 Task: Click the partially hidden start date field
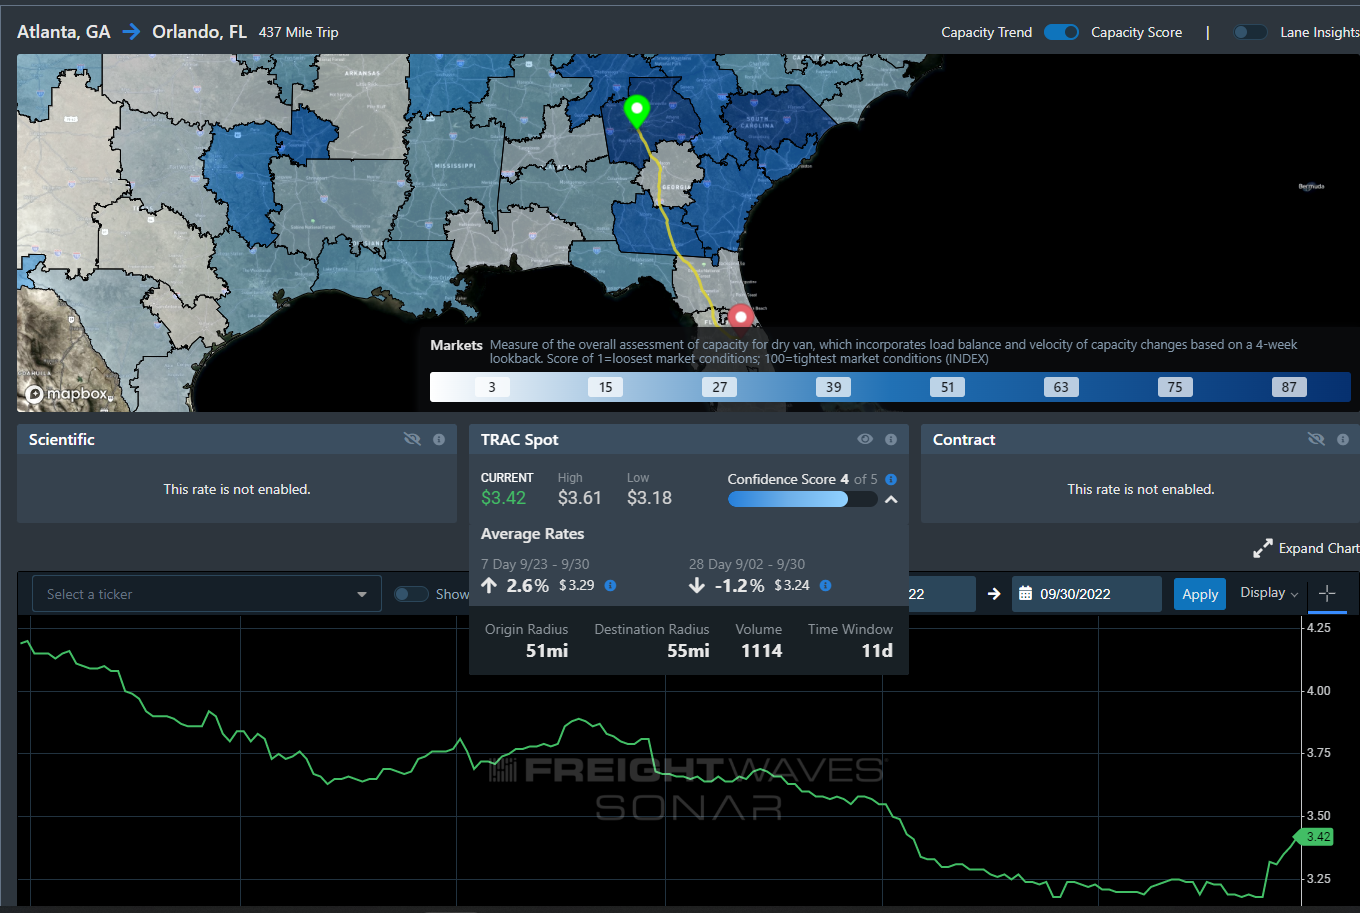pos(941,594)
